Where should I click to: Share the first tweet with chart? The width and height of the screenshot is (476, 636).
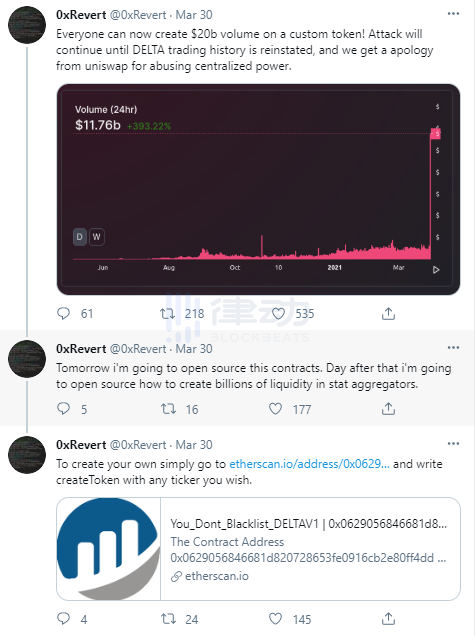(x=388, y=314)
